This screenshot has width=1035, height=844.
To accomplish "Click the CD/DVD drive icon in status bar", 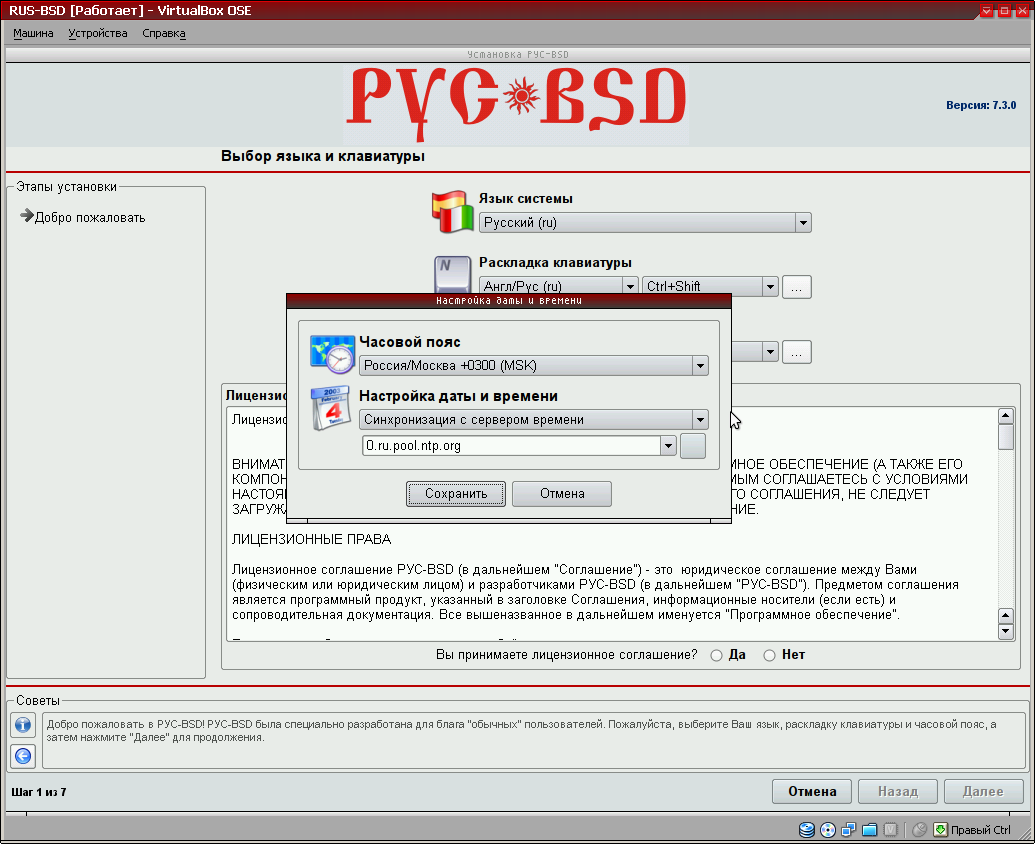I will coord(828,829).
